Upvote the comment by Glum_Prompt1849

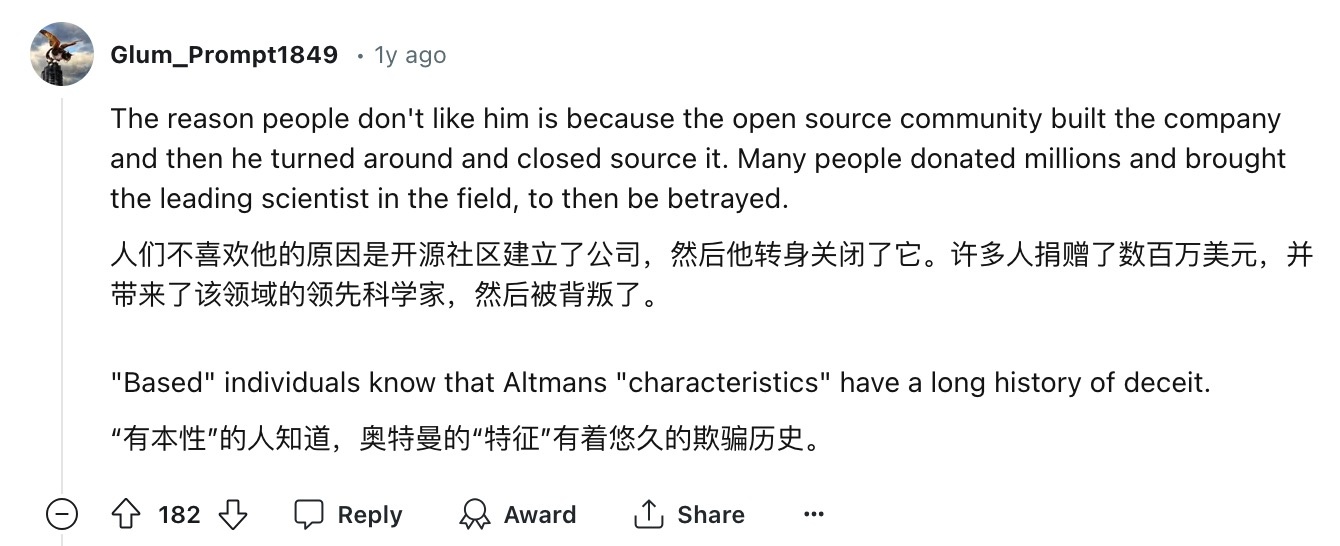(126, 515)
